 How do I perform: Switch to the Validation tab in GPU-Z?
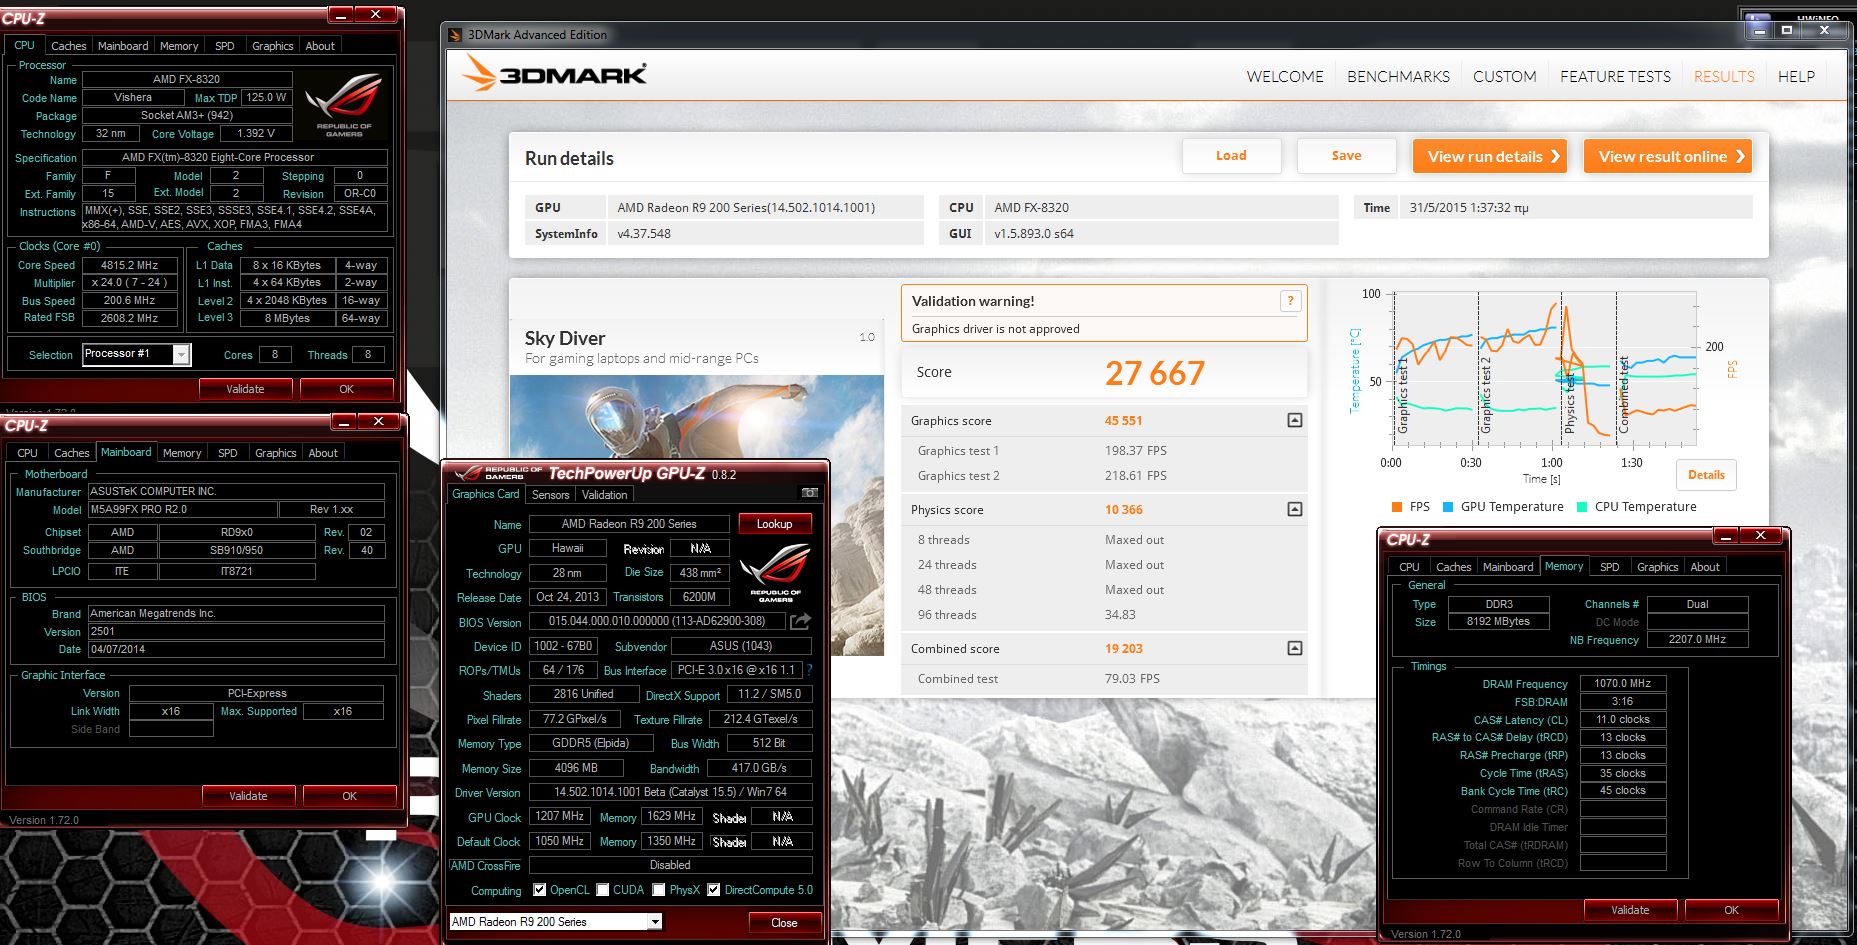pyautogui.click(x=604, y=495)
